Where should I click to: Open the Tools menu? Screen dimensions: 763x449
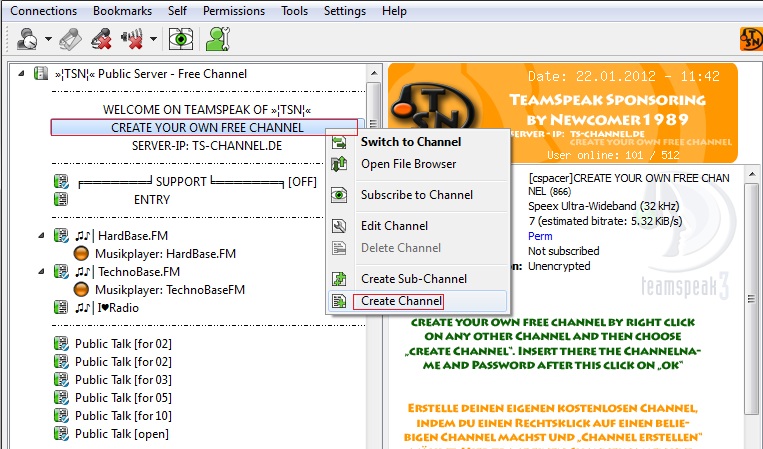294,11
